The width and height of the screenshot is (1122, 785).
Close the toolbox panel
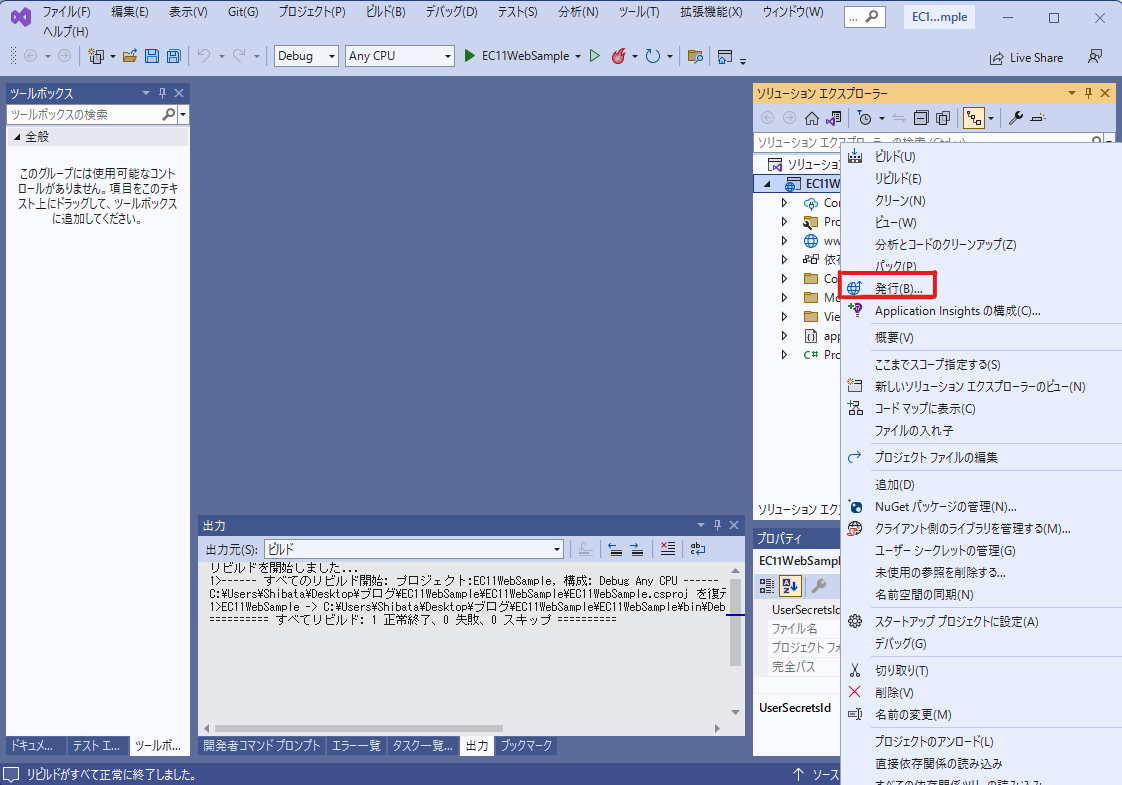[179, 93]
